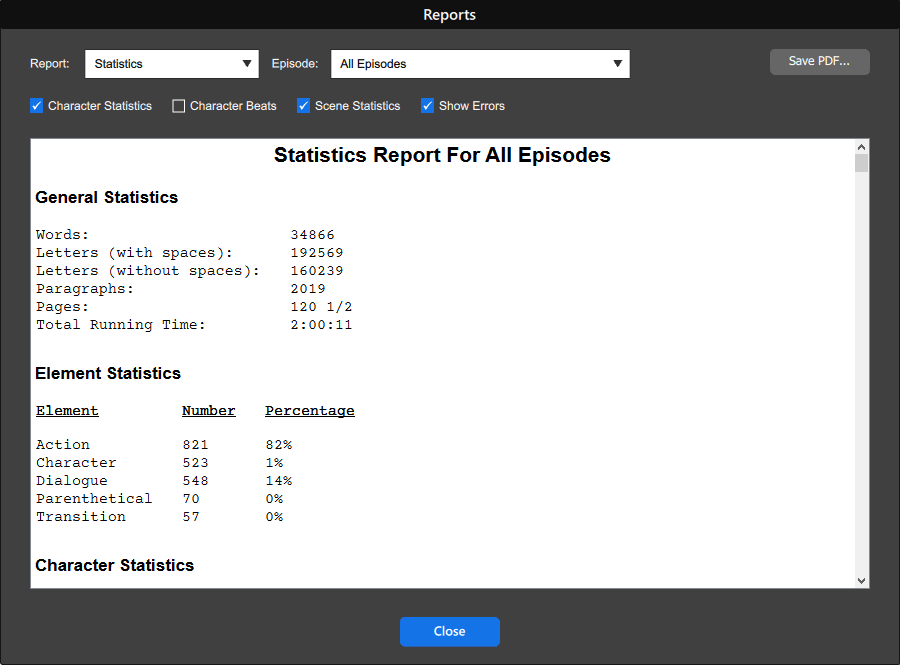Click the Save PDF button
This screenshot has height=665, width=900.
tap(819, 61)
